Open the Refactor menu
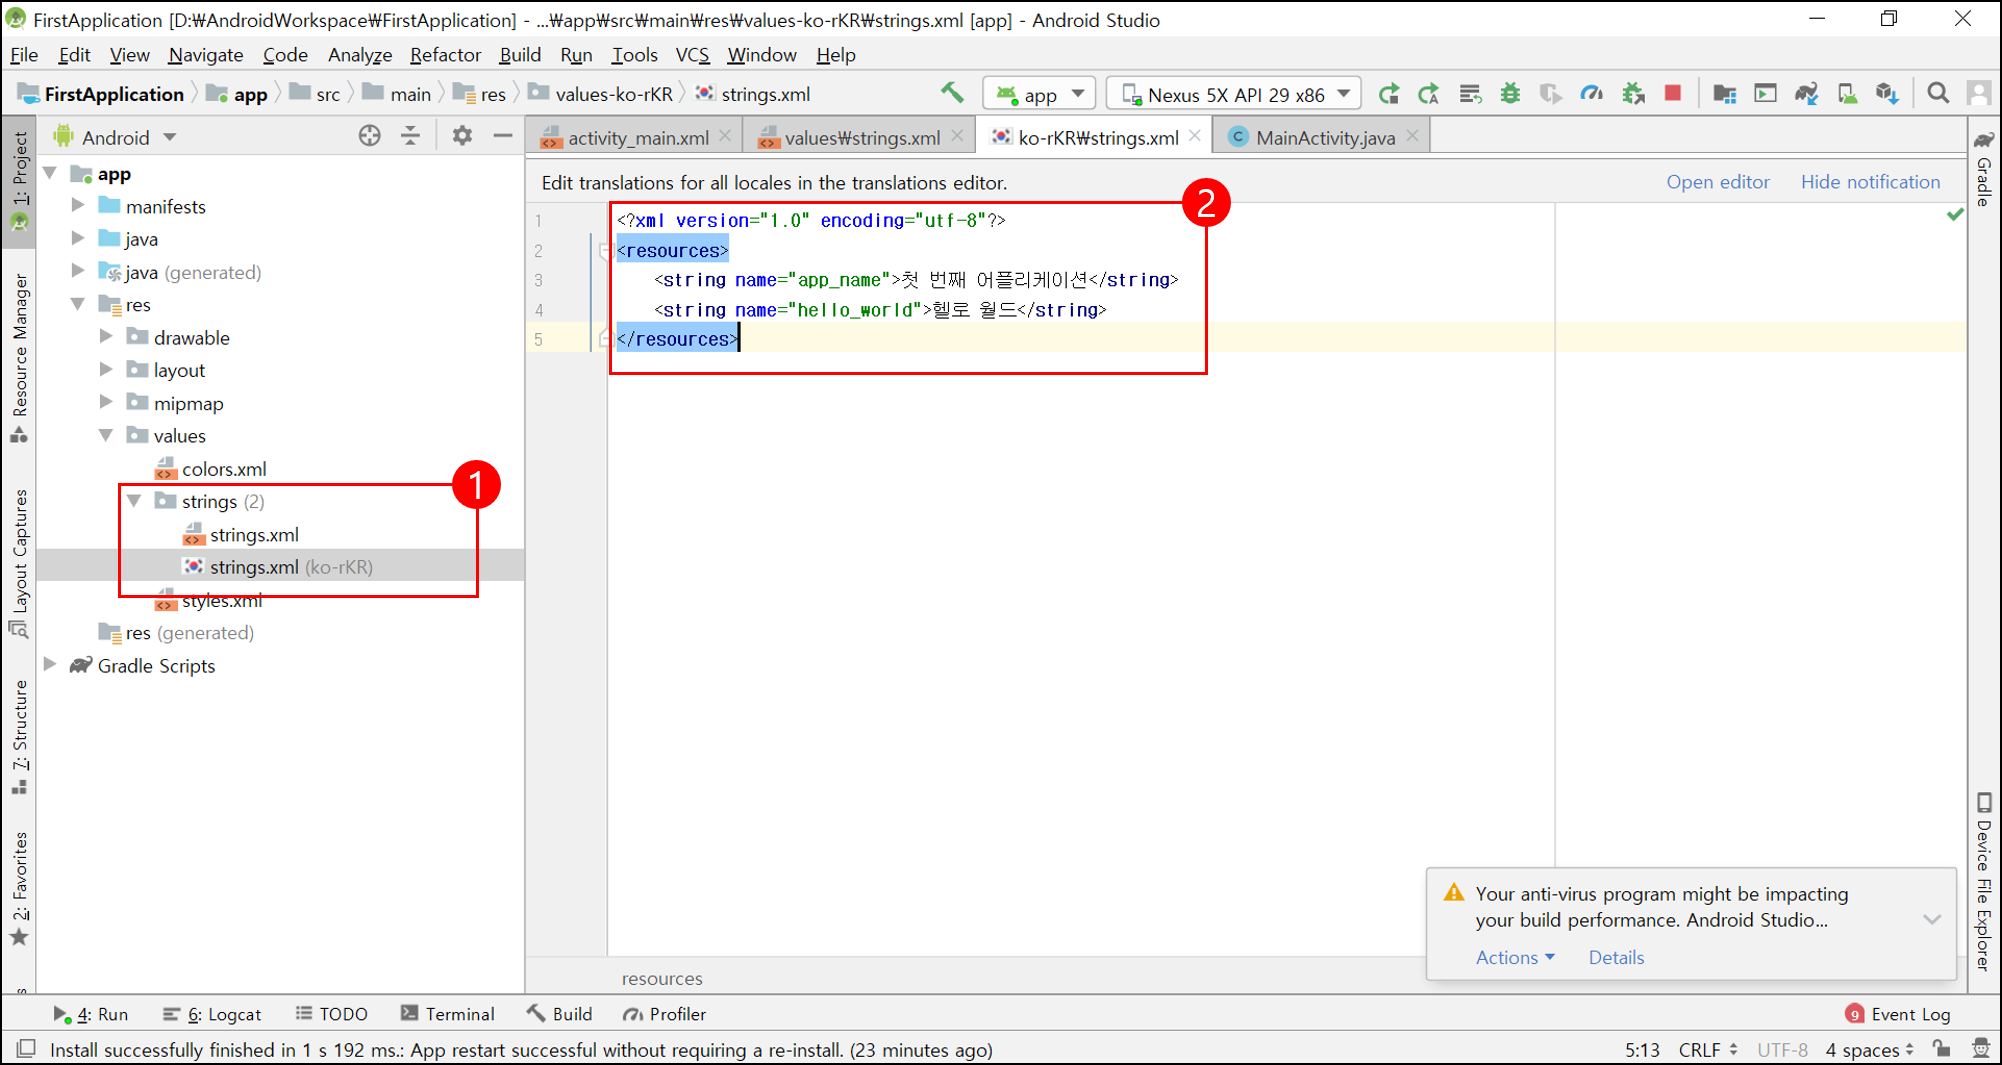Screen dimensions: 2002x1065 445,55
